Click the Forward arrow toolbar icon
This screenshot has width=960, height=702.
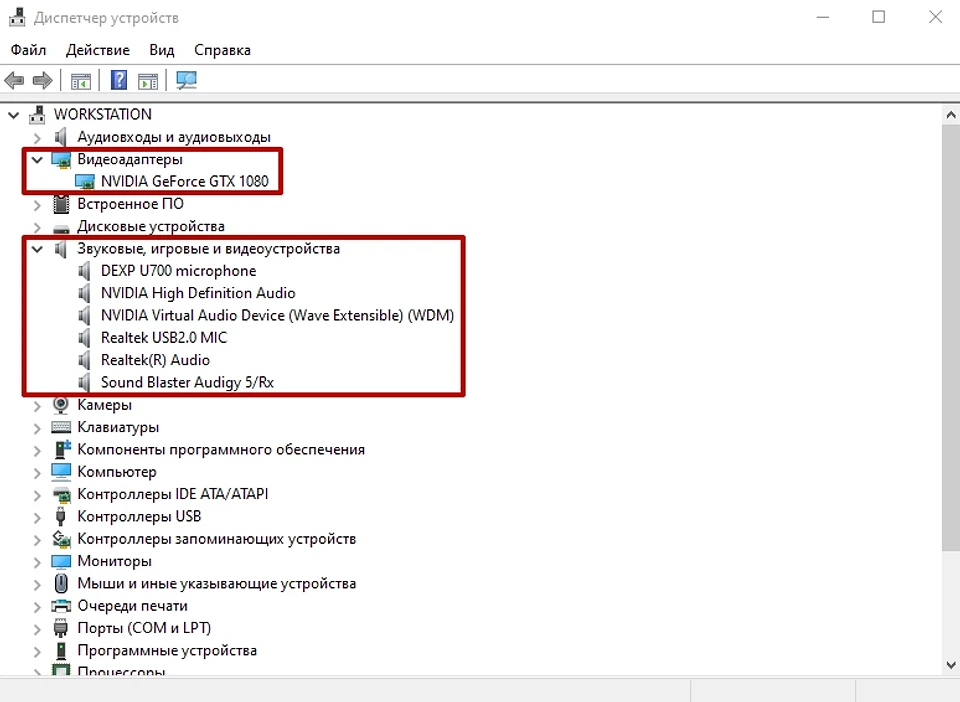(42, 80)
